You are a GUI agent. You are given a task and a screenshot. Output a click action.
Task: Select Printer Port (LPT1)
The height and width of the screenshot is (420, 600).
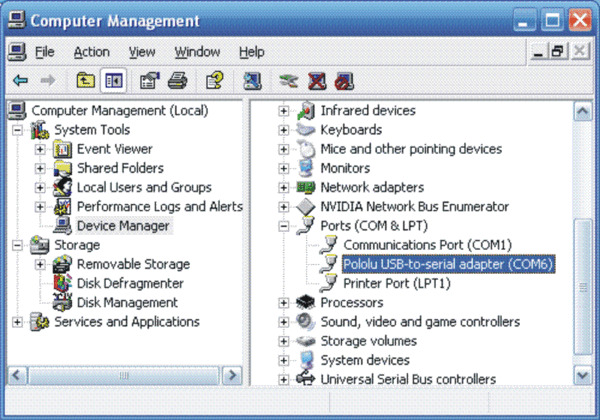397,283
